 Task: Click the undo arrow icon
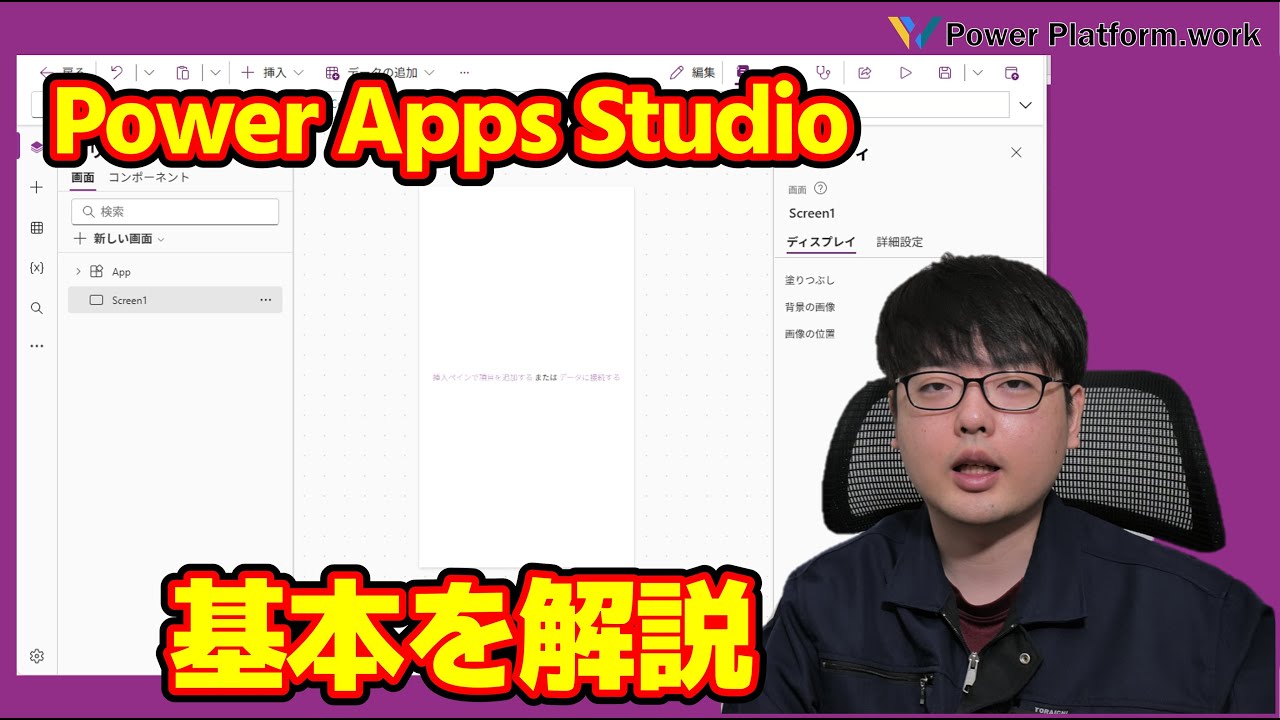click(117, 72)
